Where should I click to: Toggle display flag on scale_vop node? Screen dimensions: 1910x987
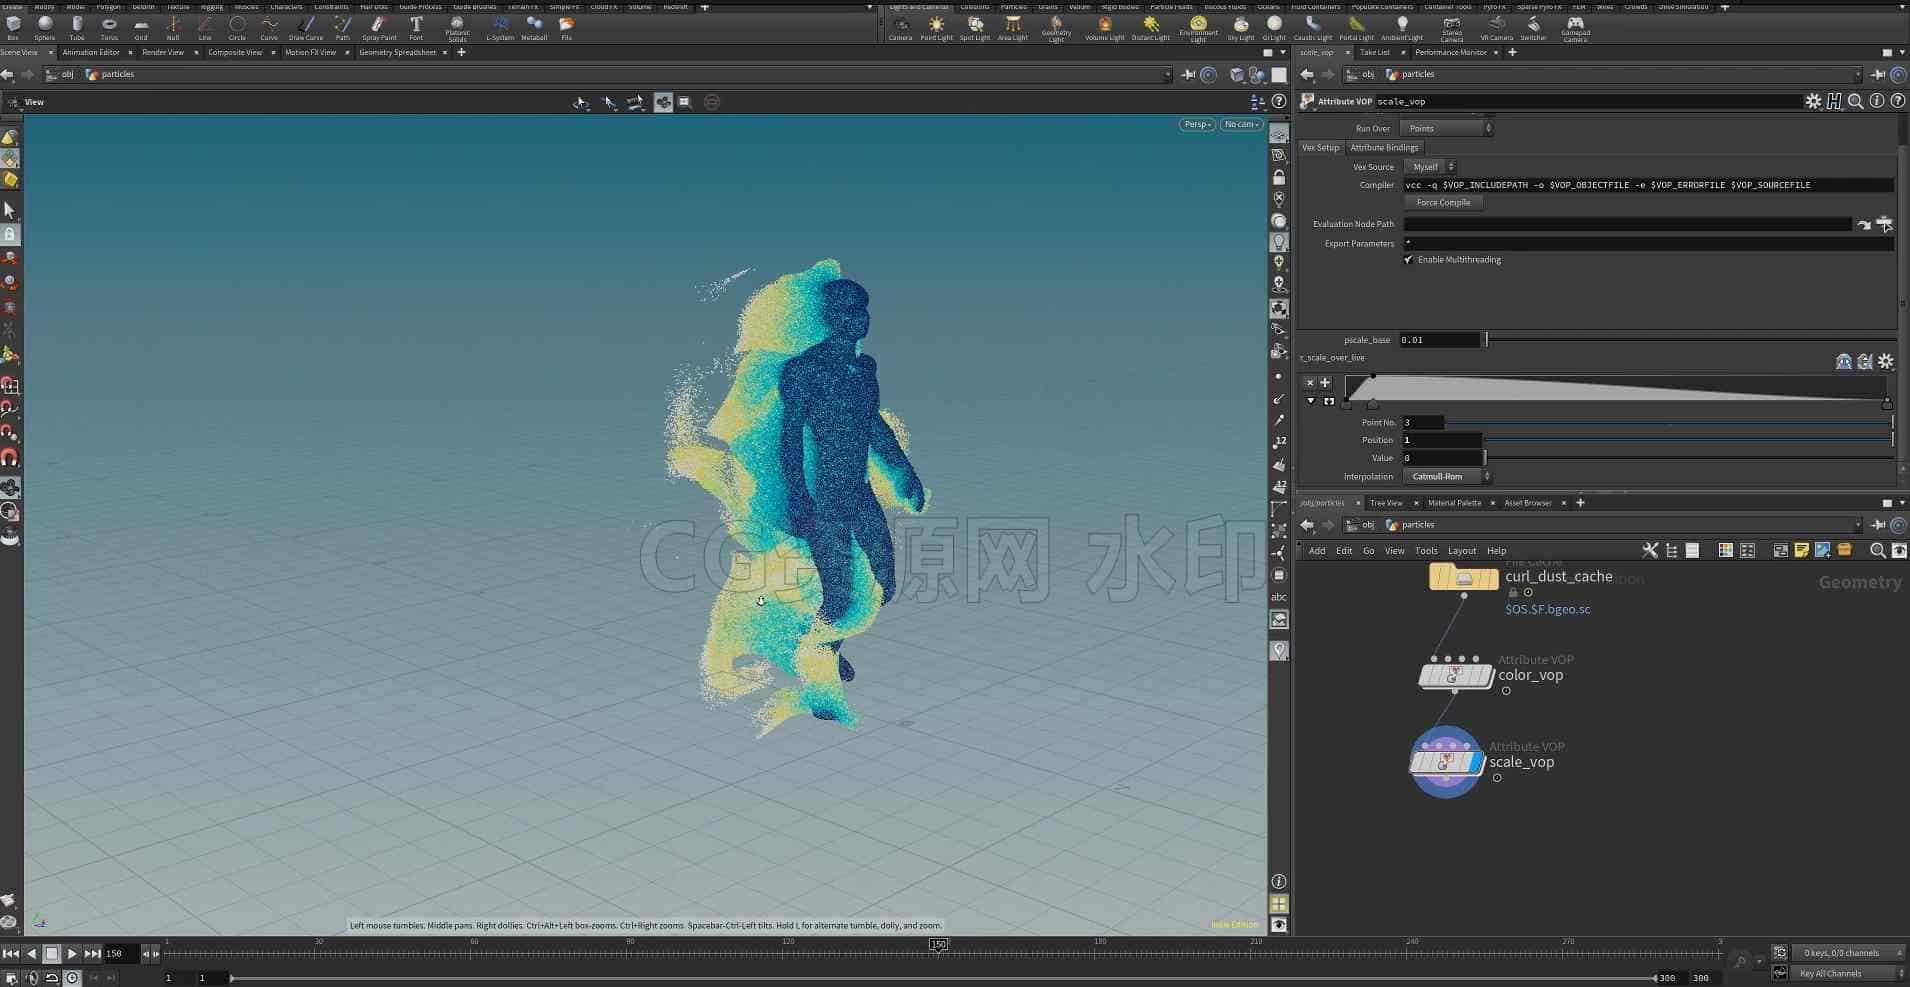click(x=1477, y=763)
